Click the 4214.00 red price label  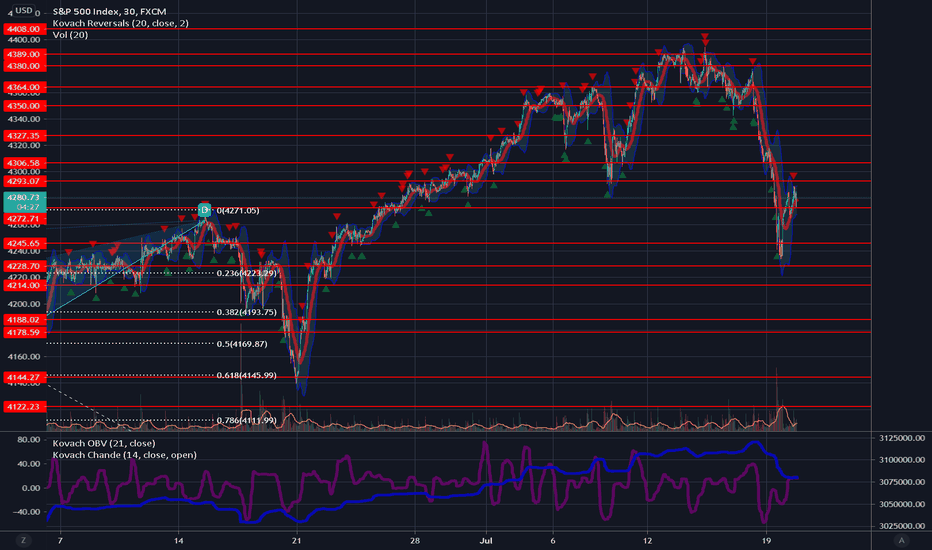coord(24,285)
